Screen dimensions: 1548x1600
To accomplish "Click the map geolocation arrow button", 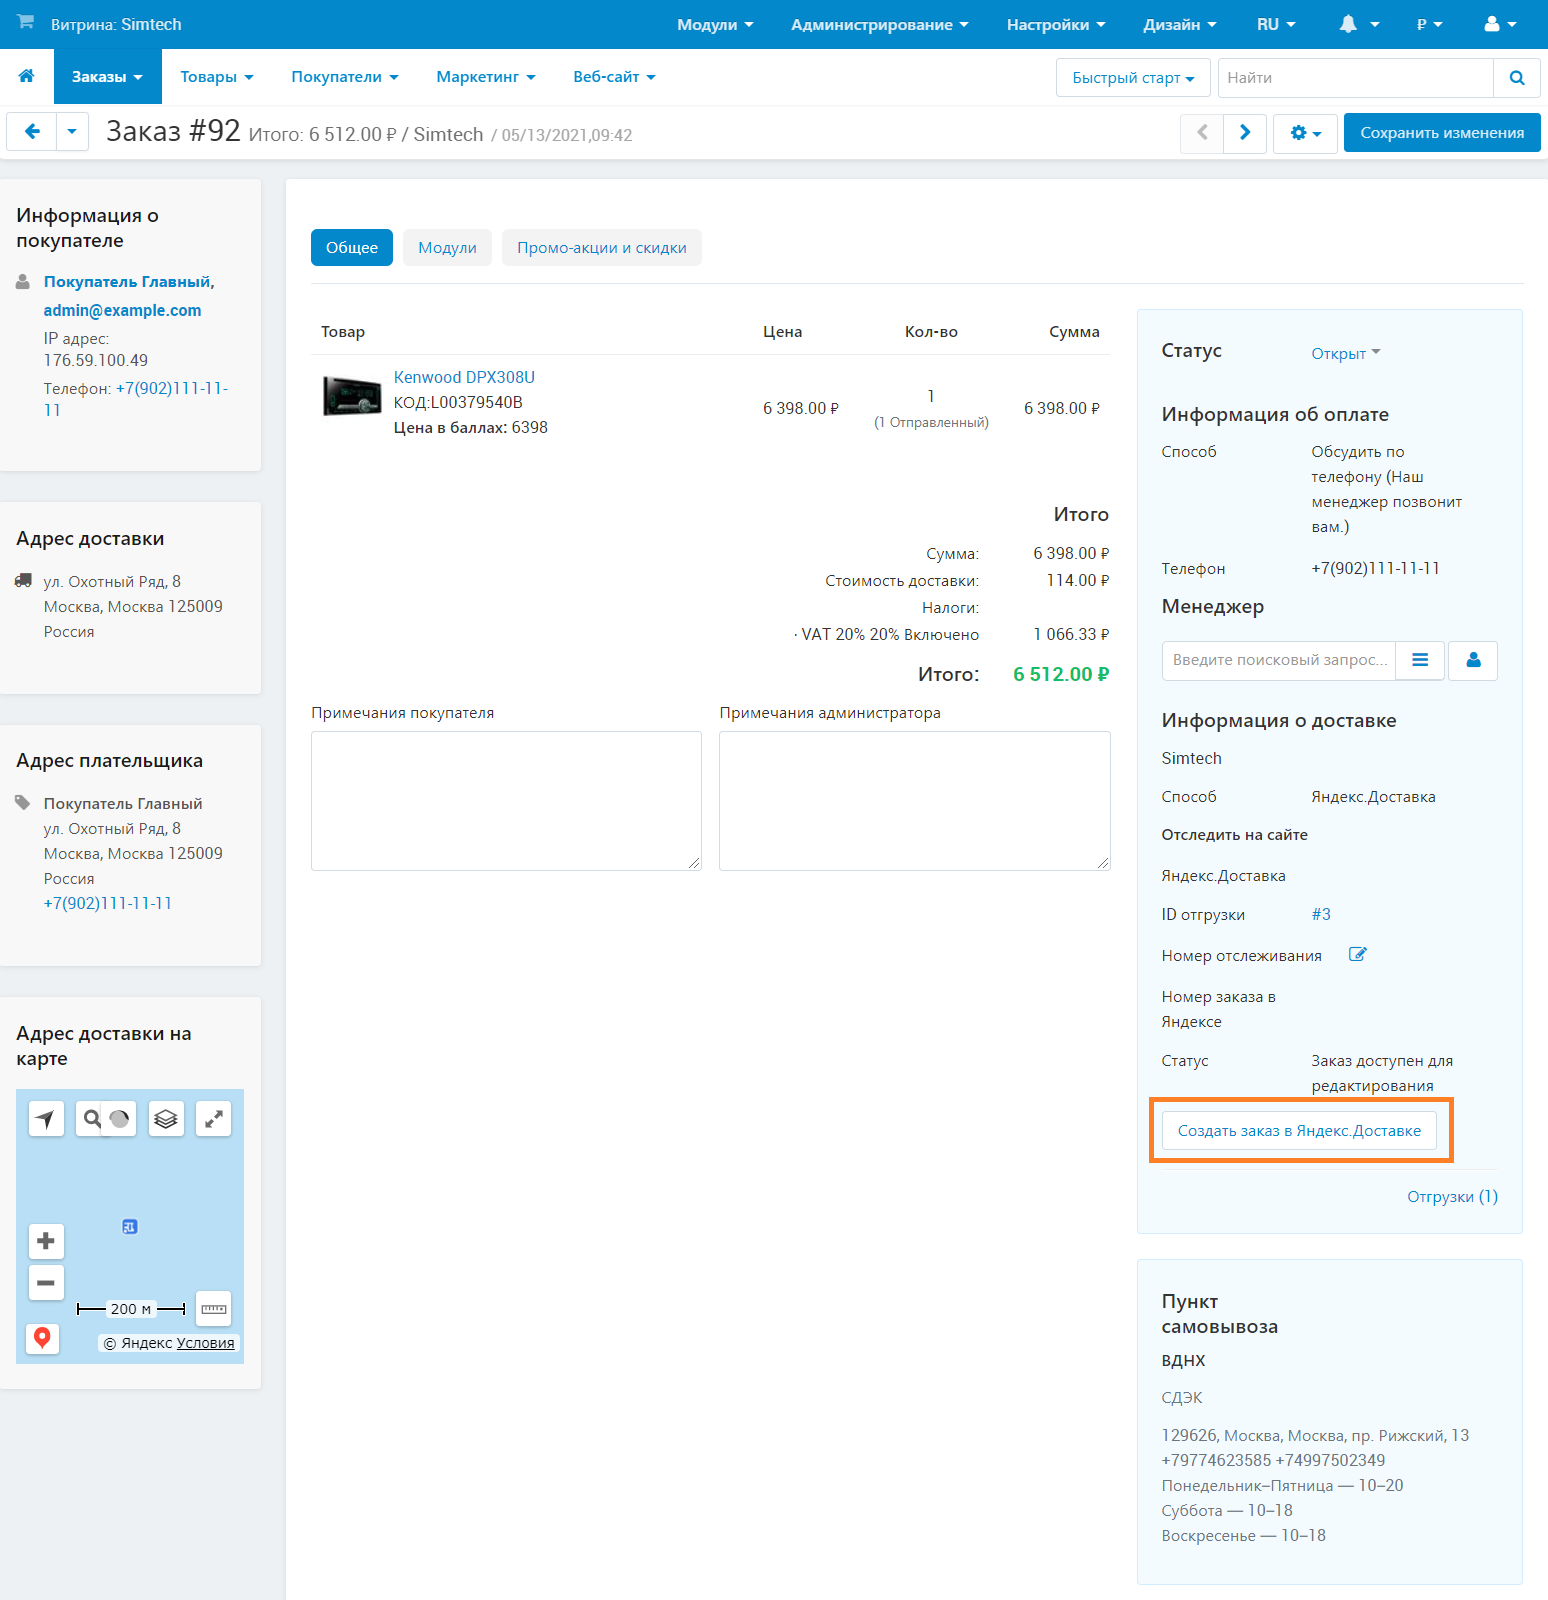I will pos(46,1119).
